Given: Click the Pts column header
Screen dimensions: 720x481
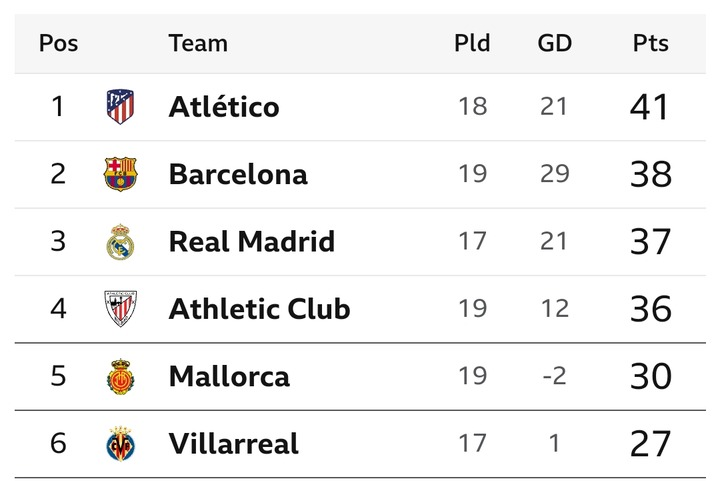Looking at the screenshot, I should coord(651,43).
